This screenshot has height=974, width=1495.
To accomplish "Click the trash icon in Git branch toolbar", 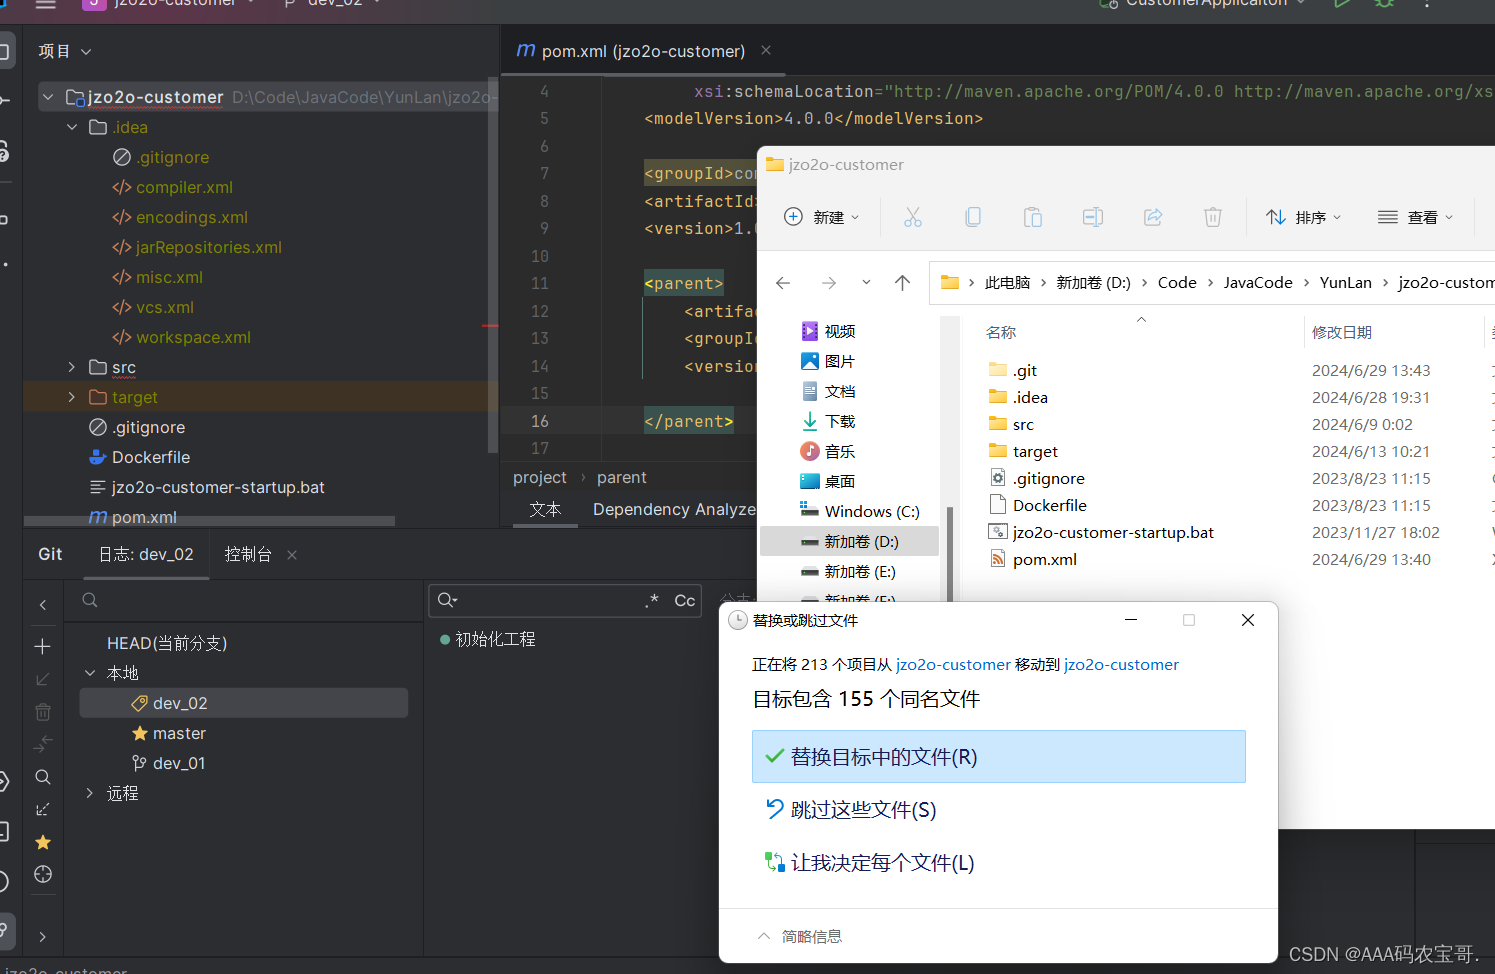I will [42, 712].
